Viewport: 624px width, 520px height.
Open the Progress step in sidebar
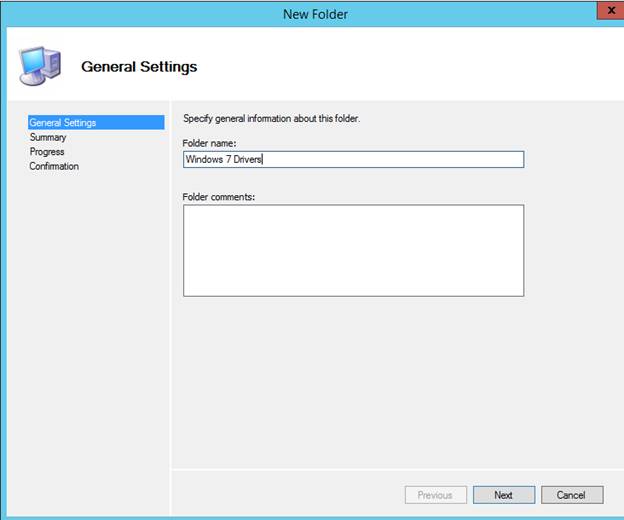[47, 152]
